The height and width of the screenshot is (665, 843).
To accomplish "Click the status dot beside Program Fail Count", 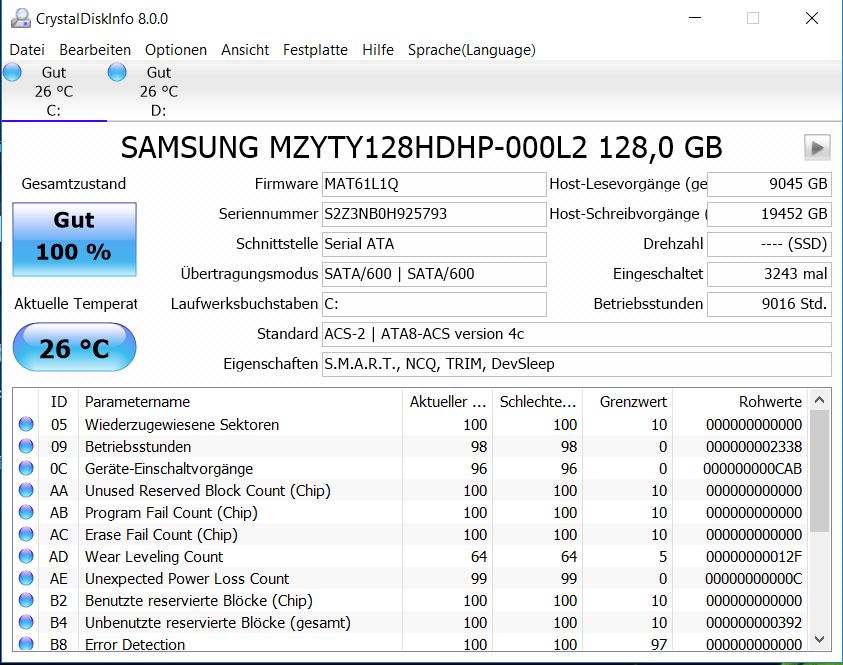I will coord(25,513).
